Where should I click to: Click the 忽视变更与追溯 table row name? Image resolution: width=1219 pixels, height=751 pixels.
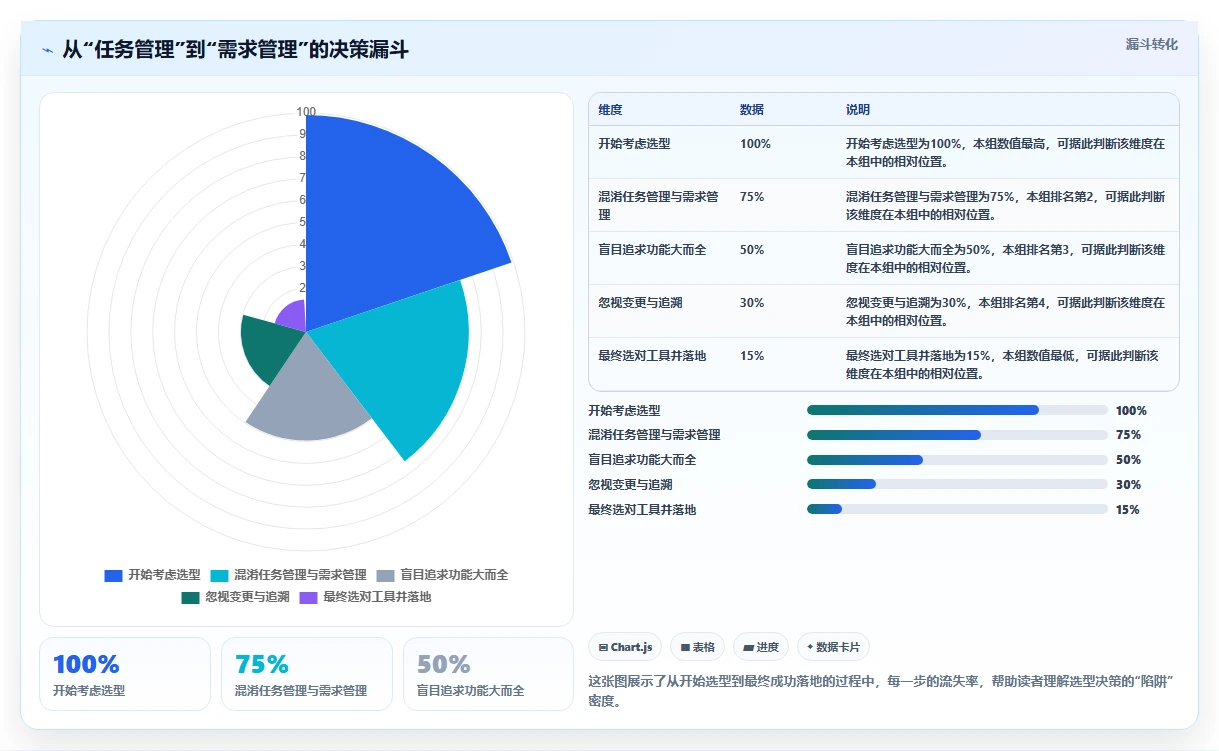coord(640,303)
